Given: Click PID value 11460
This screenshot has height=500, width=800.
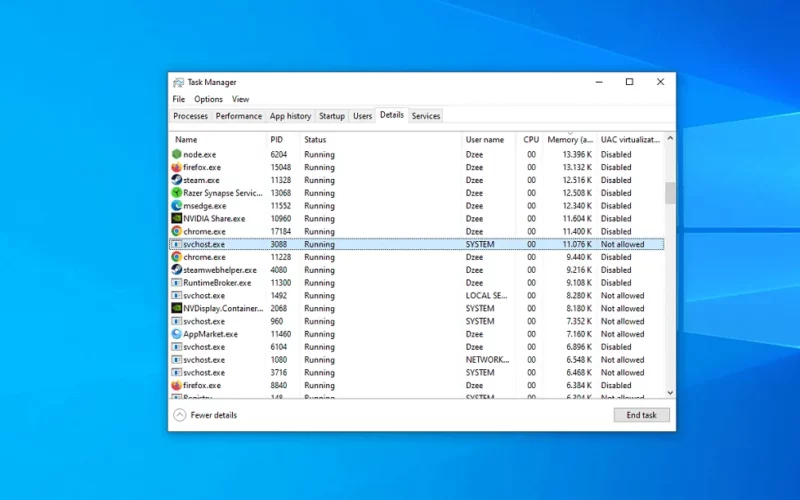Looking at the screenshot, I should coord(281,334).
